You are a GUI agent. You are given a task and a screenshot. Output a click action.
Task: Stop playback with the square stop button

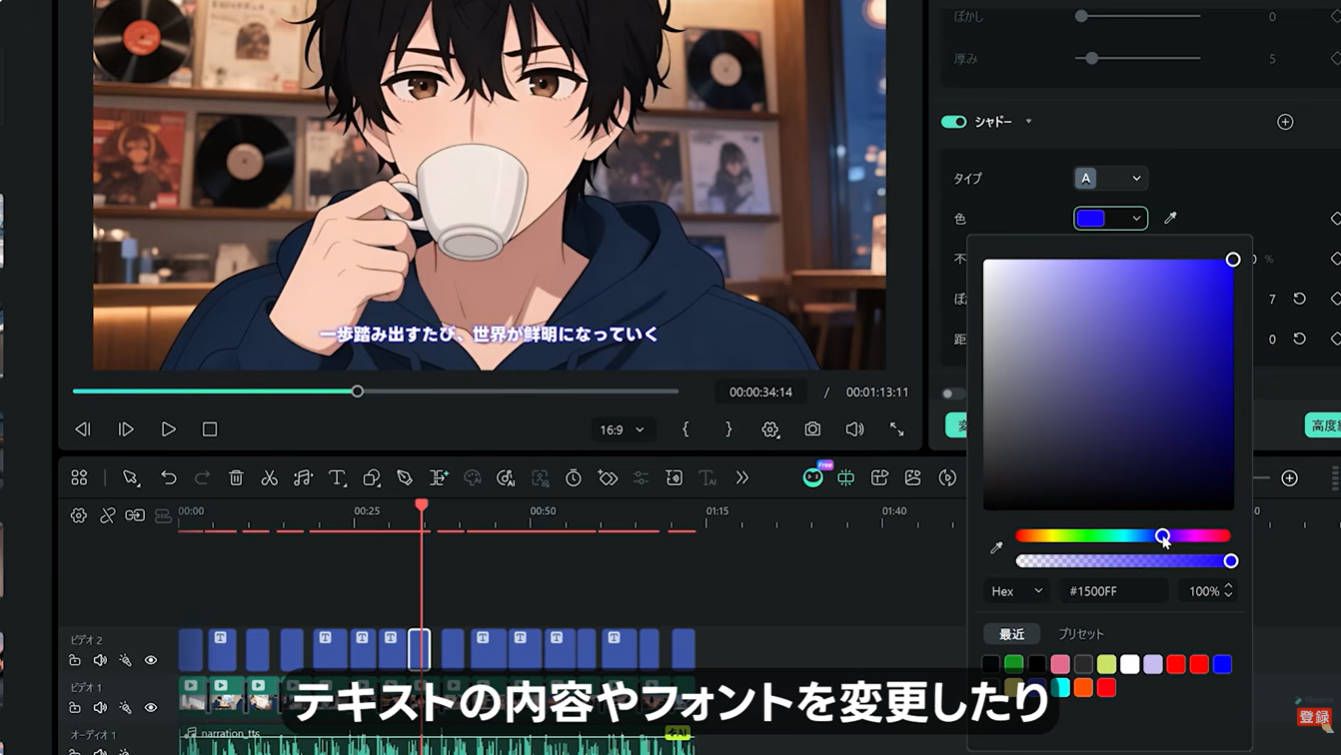[x=210, y=429]
